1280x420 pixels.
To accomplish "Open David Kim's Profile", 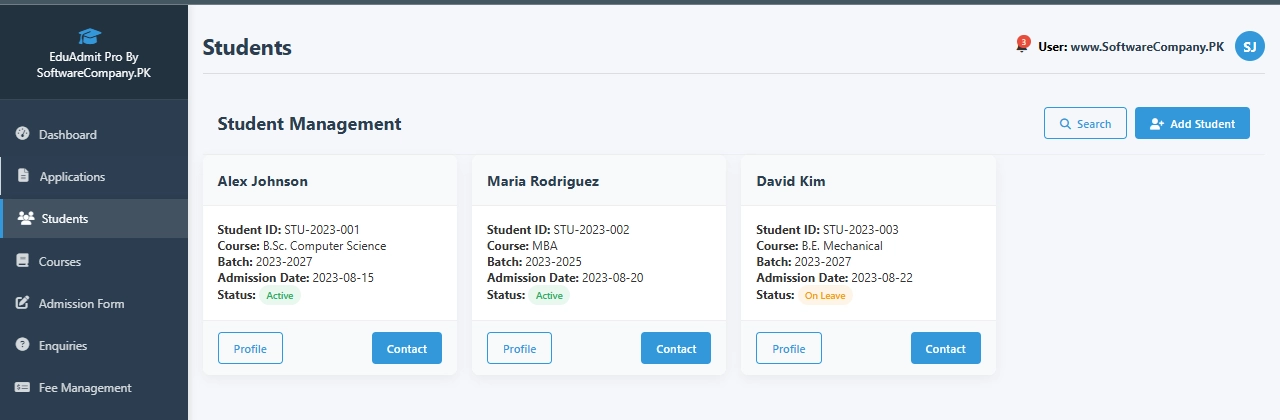I will (x=788, y=348).
